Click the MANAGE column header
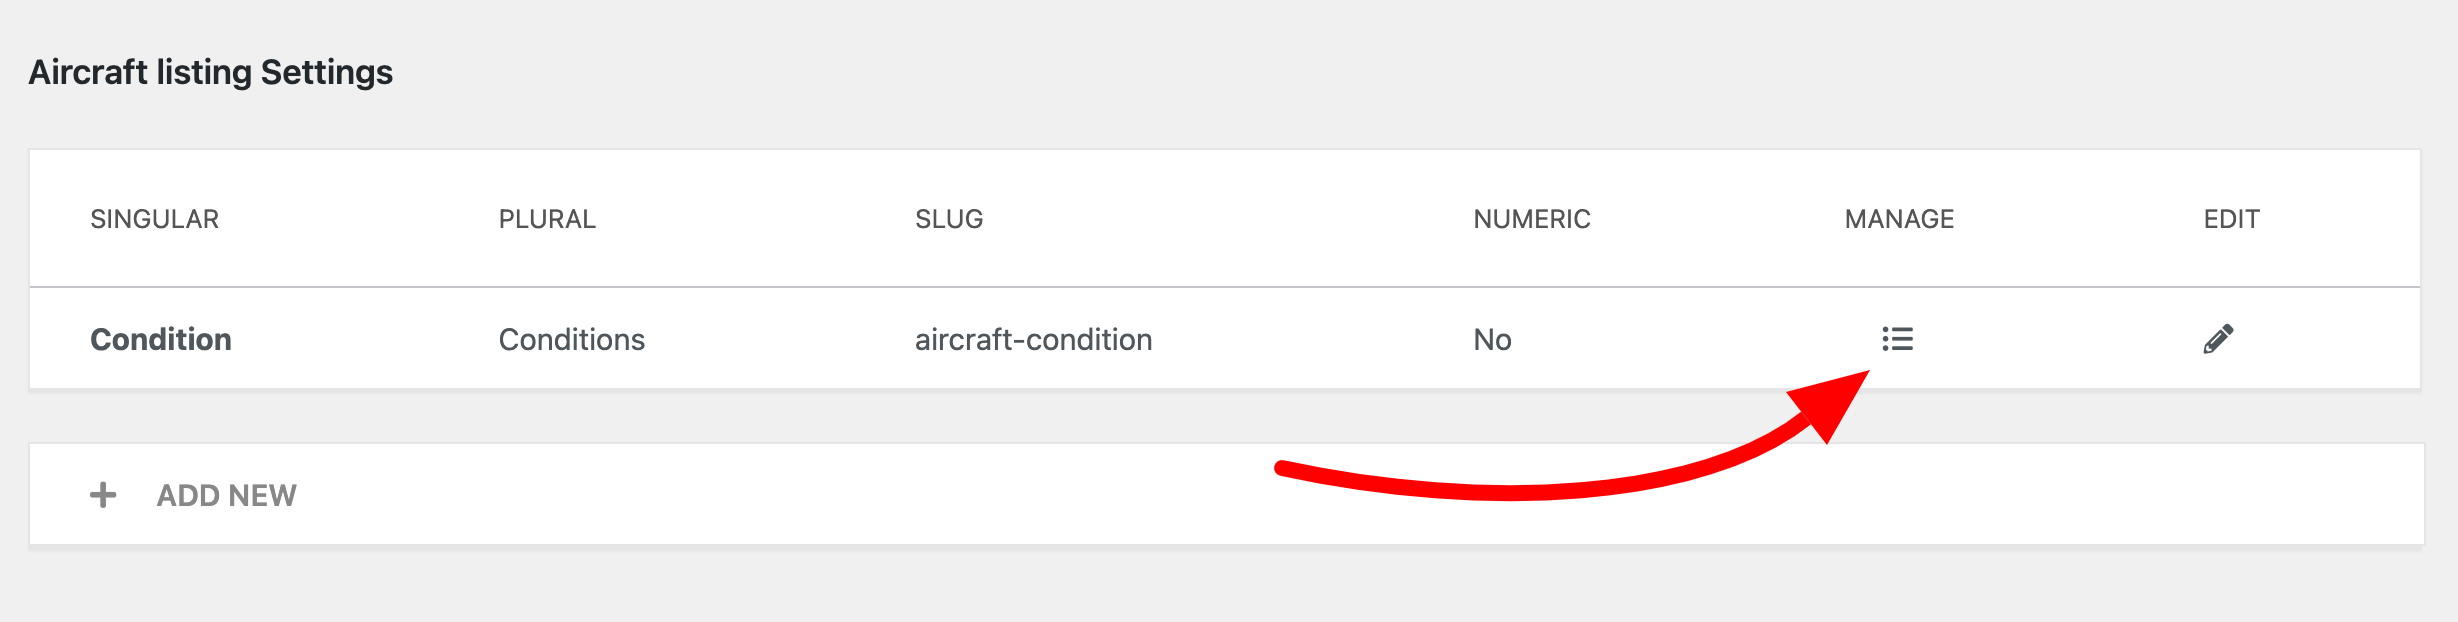This screenshot has height=622, width=2458. pos(1899,219)
